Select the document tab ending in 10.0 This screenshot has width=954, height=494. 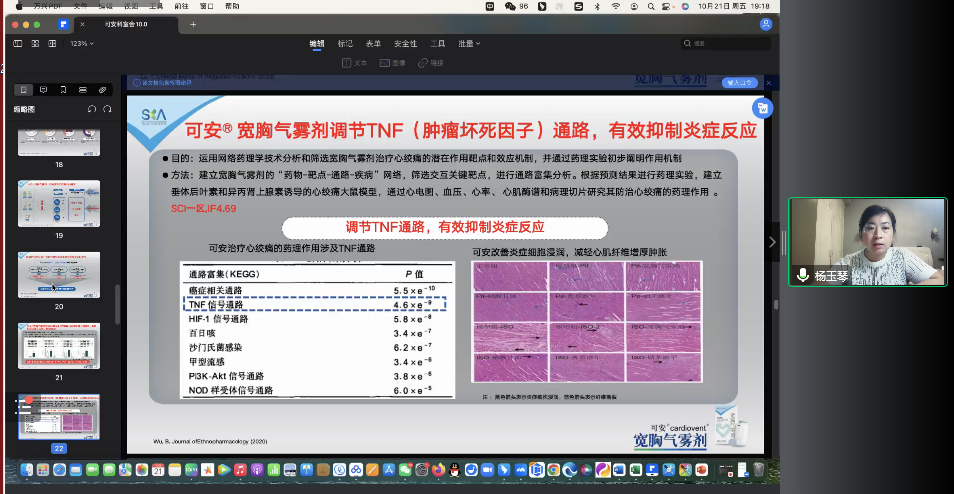pyautogui.click(x=126, y=24)
